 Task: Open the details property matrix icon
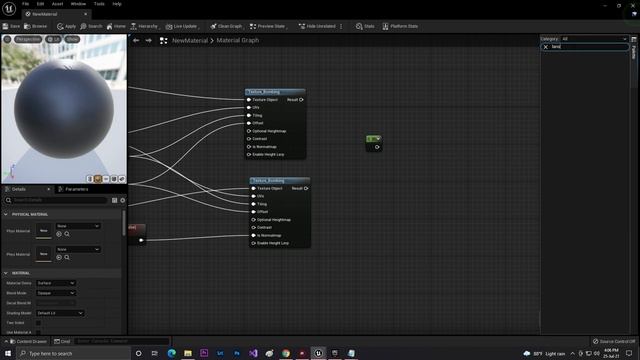(x=115, y=200)
